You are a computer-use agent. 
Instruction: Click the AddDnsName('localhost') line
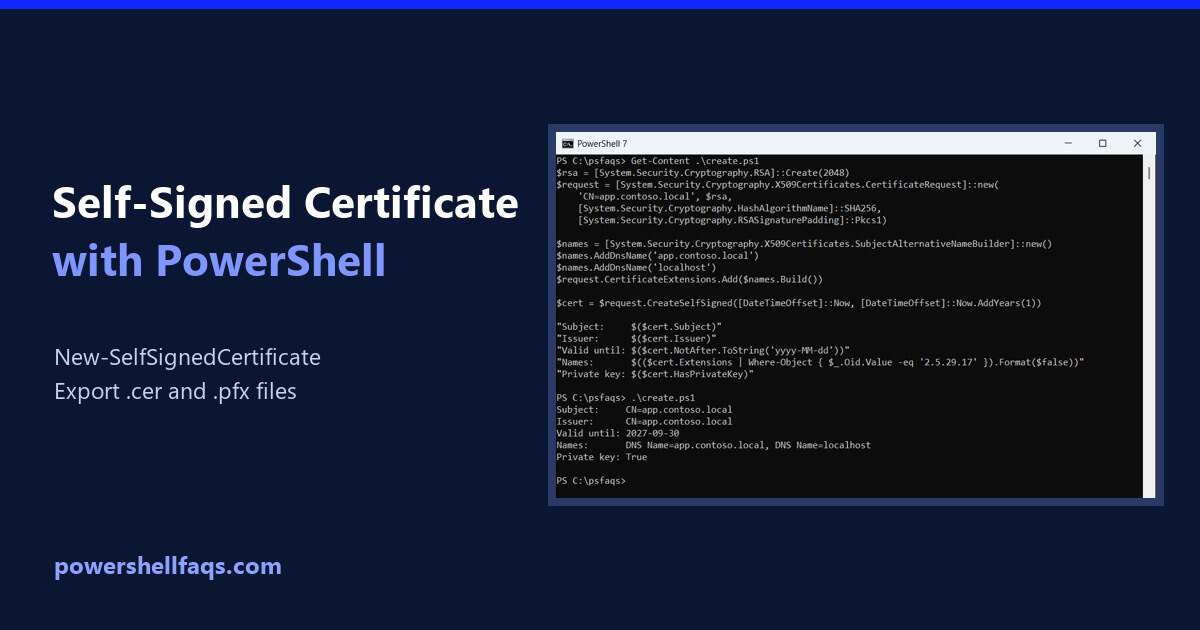[637, 267]
